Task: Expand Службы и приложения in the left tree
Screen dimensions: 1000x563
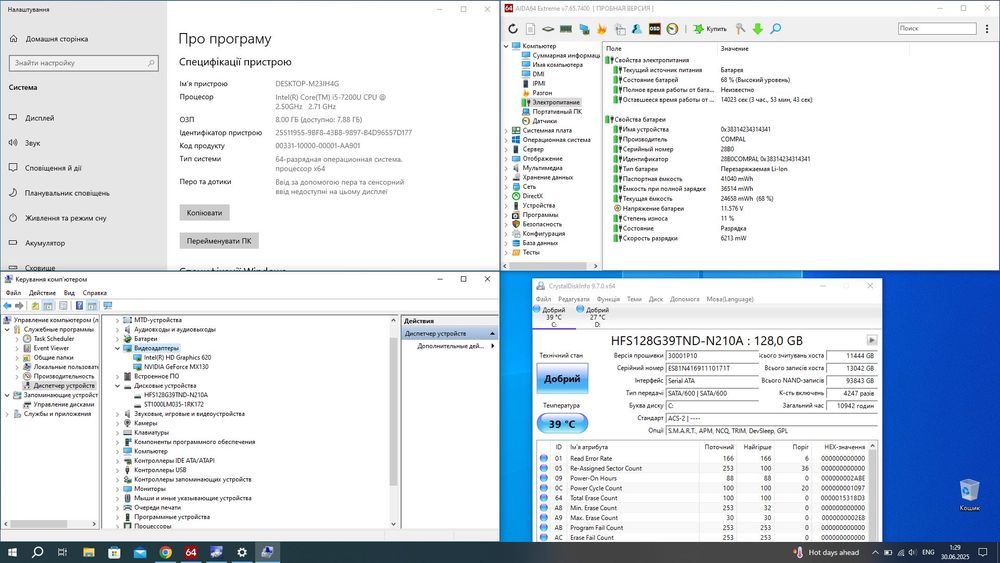Action: coord(5,413)
